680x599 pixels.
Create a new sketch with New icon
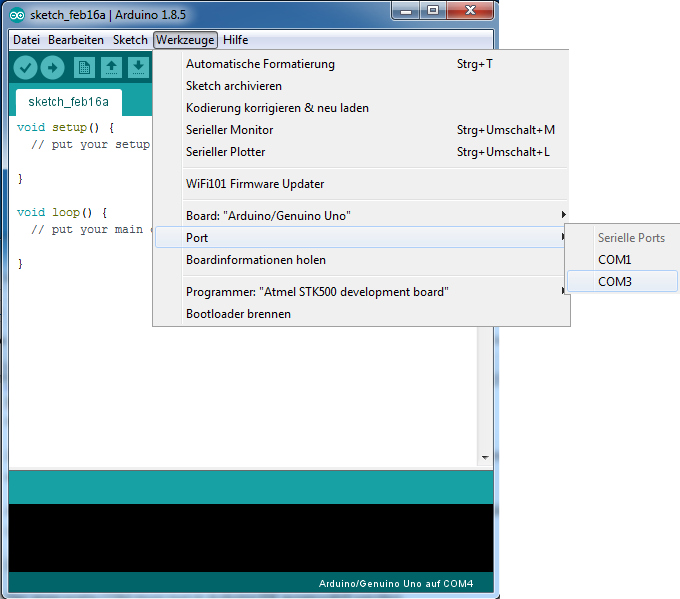85,67
